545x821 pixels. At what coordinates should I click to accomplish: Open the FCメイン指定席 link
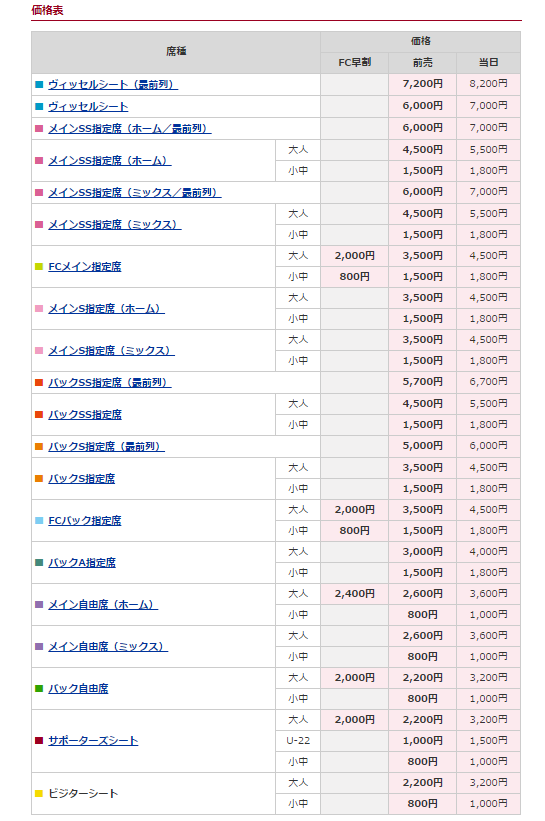click(x=85, y=267)
